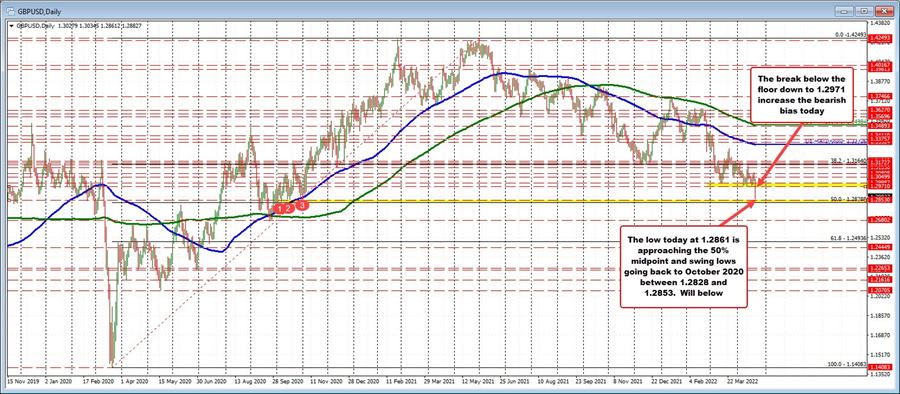Click the price axis value 1.18570
900x394 pixels.
point(879,315)
